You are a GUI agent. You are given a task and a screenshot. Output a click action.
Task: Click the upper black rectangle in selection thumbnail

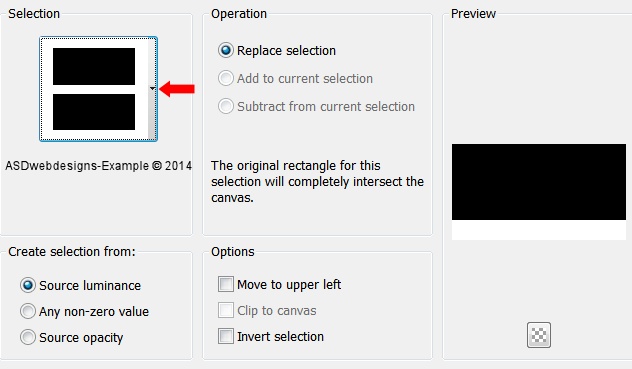click(94, 67)
